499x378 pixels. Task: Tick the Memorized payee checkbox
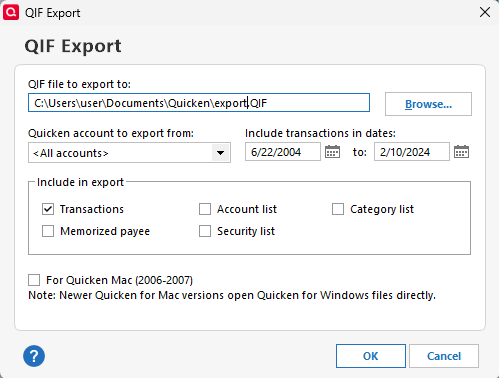click(48, 231)
